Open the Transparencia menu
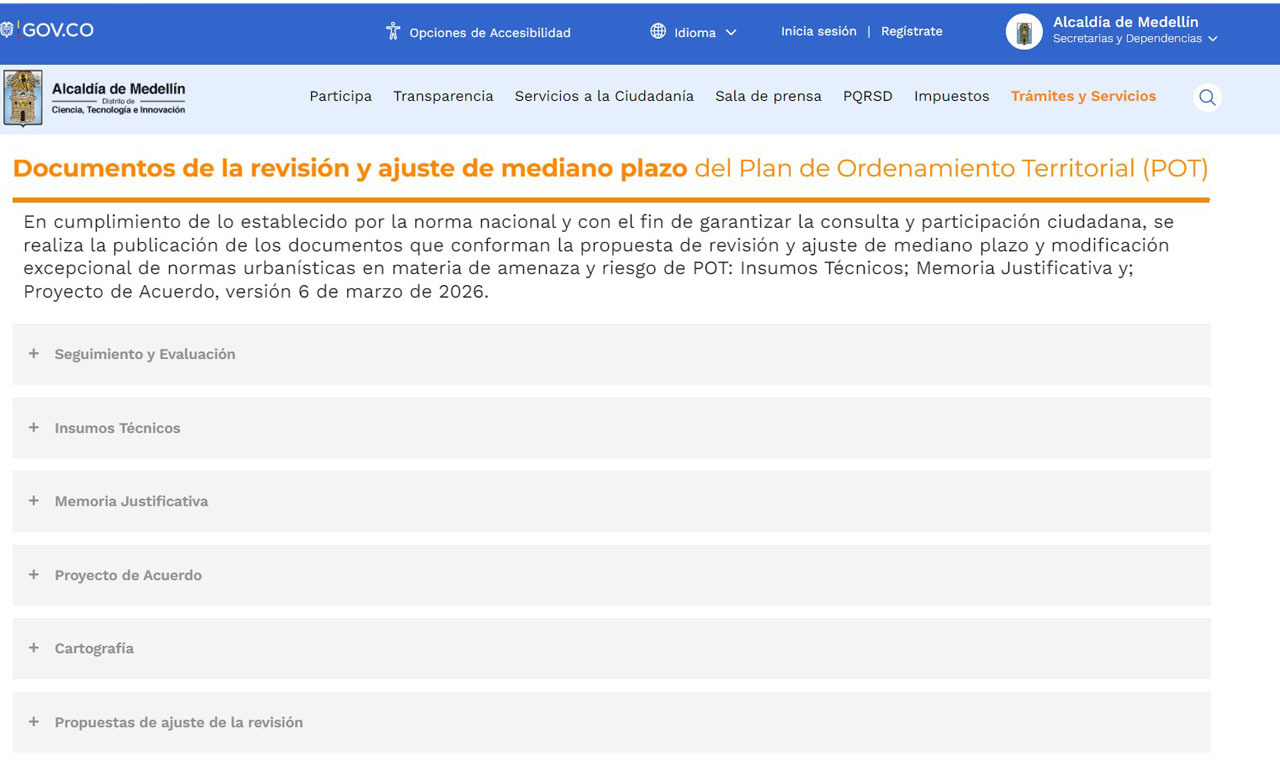The image size is (1280, 771). (x=443, y=96)
